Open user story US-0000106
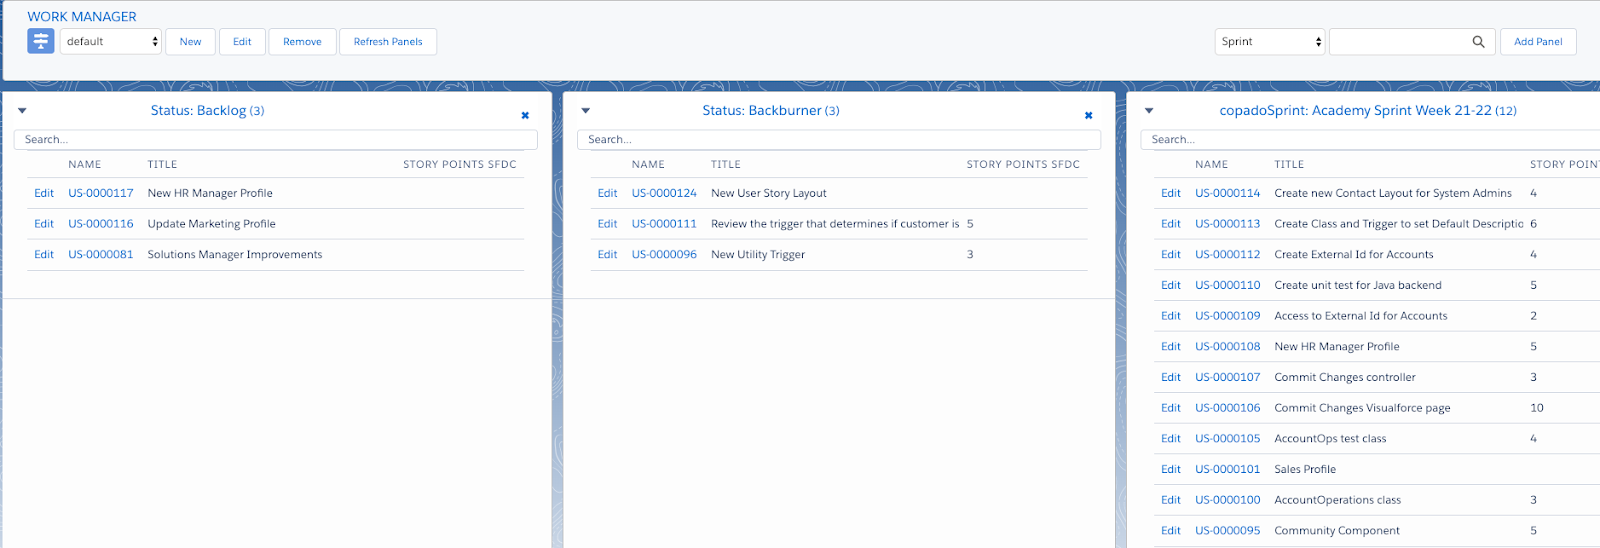This screenshot has height=548, width=1600. pyautogui.click(x=1228, y=408)
